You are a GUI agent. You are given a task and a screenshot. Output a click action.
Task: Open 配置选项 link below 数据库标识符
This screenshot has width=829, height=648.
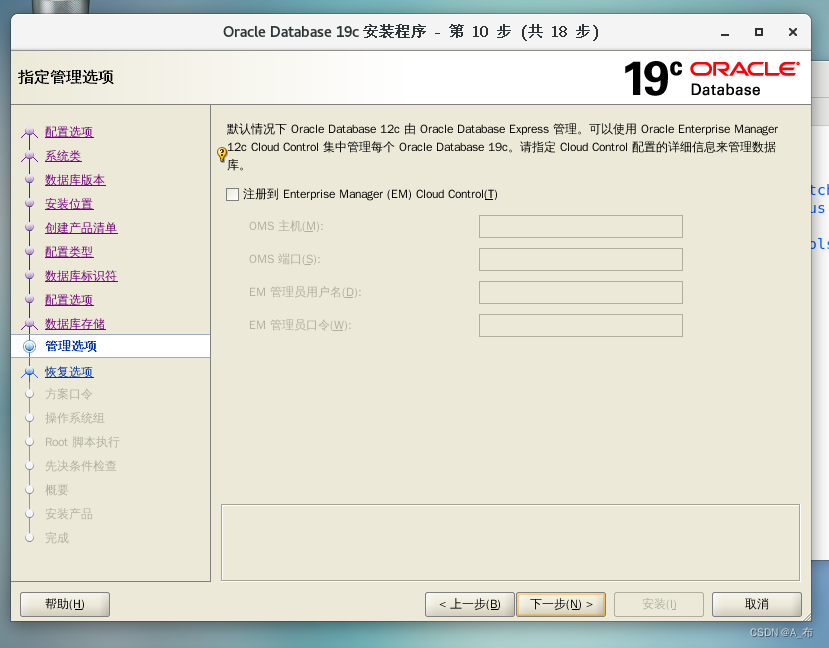pos(69,300)
